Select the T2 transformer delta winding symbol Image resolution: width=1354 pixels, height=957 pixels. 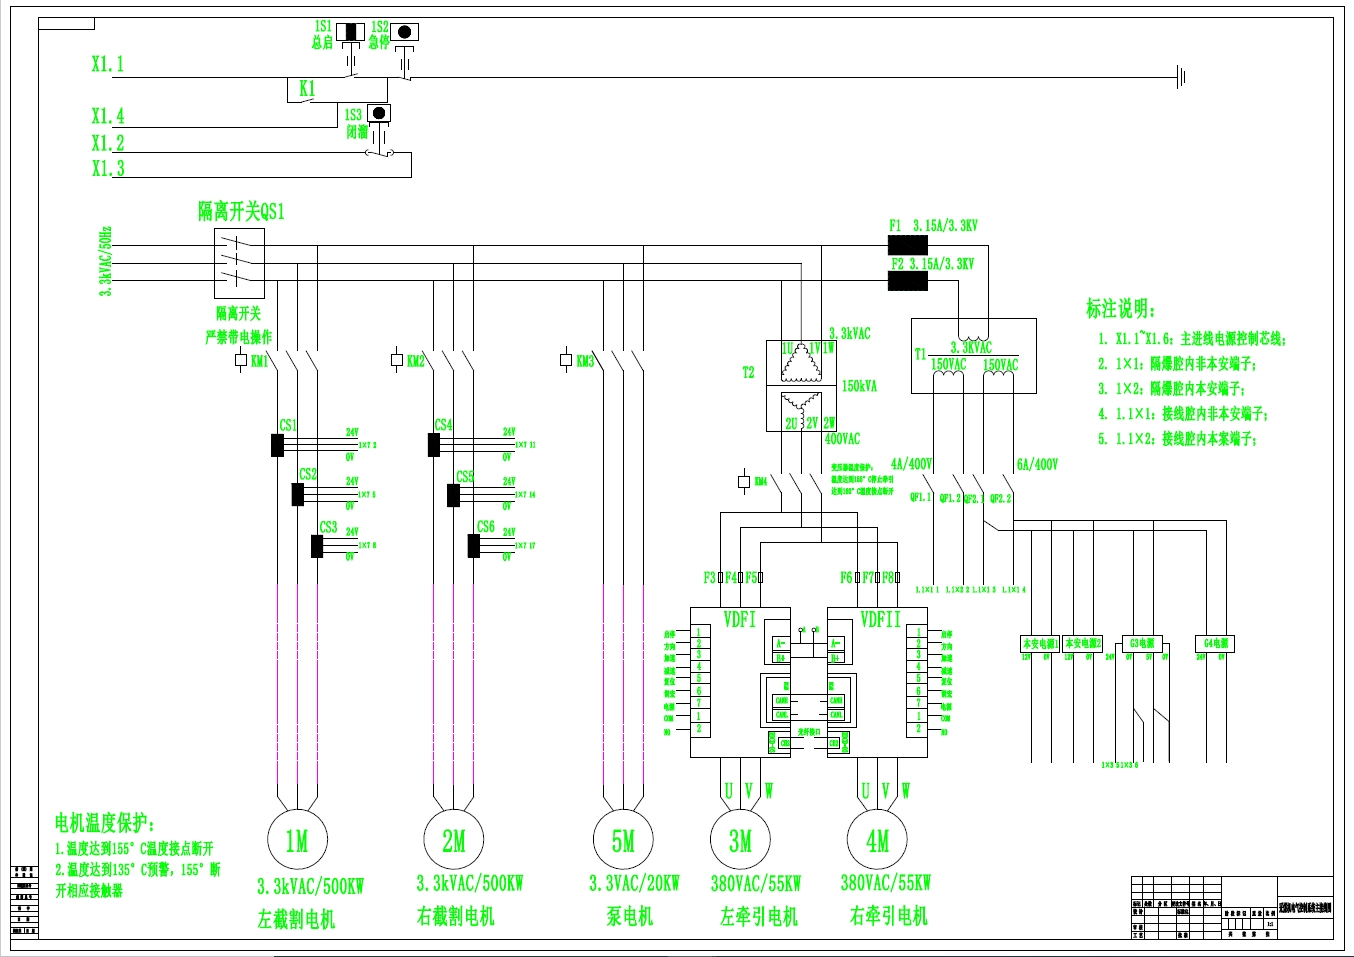(x=800, y=362)
